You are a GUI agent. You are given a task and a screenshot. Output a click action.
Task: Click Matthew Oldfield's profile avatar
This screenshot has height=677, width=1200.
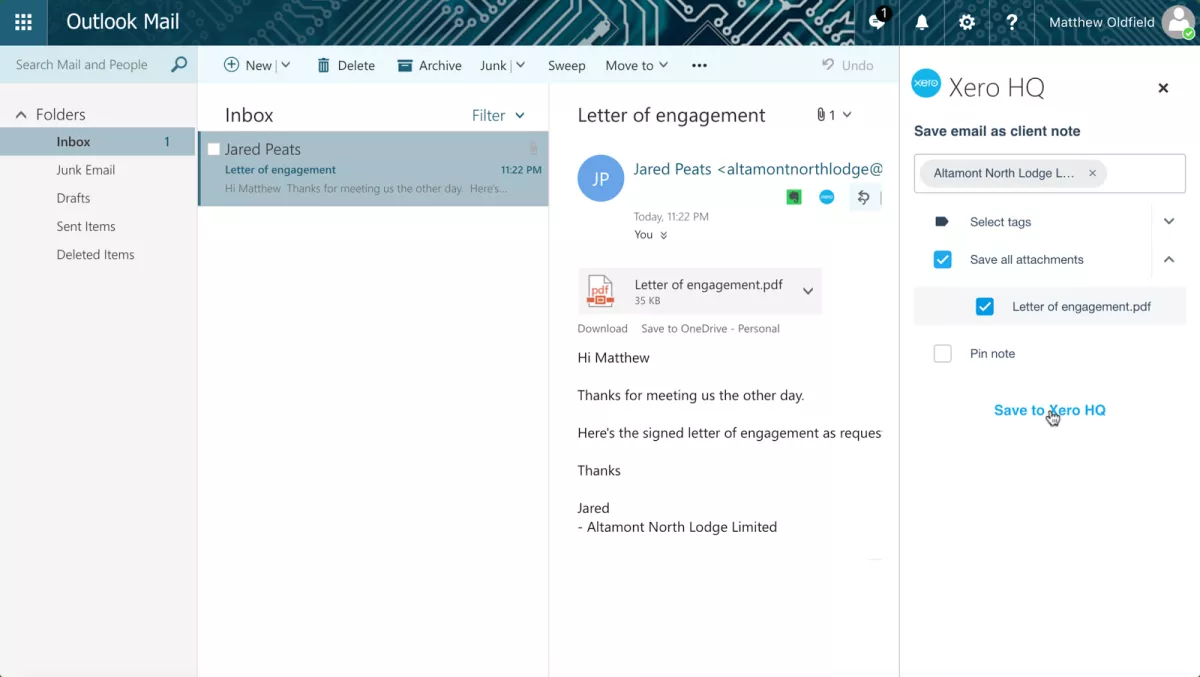1178,22
